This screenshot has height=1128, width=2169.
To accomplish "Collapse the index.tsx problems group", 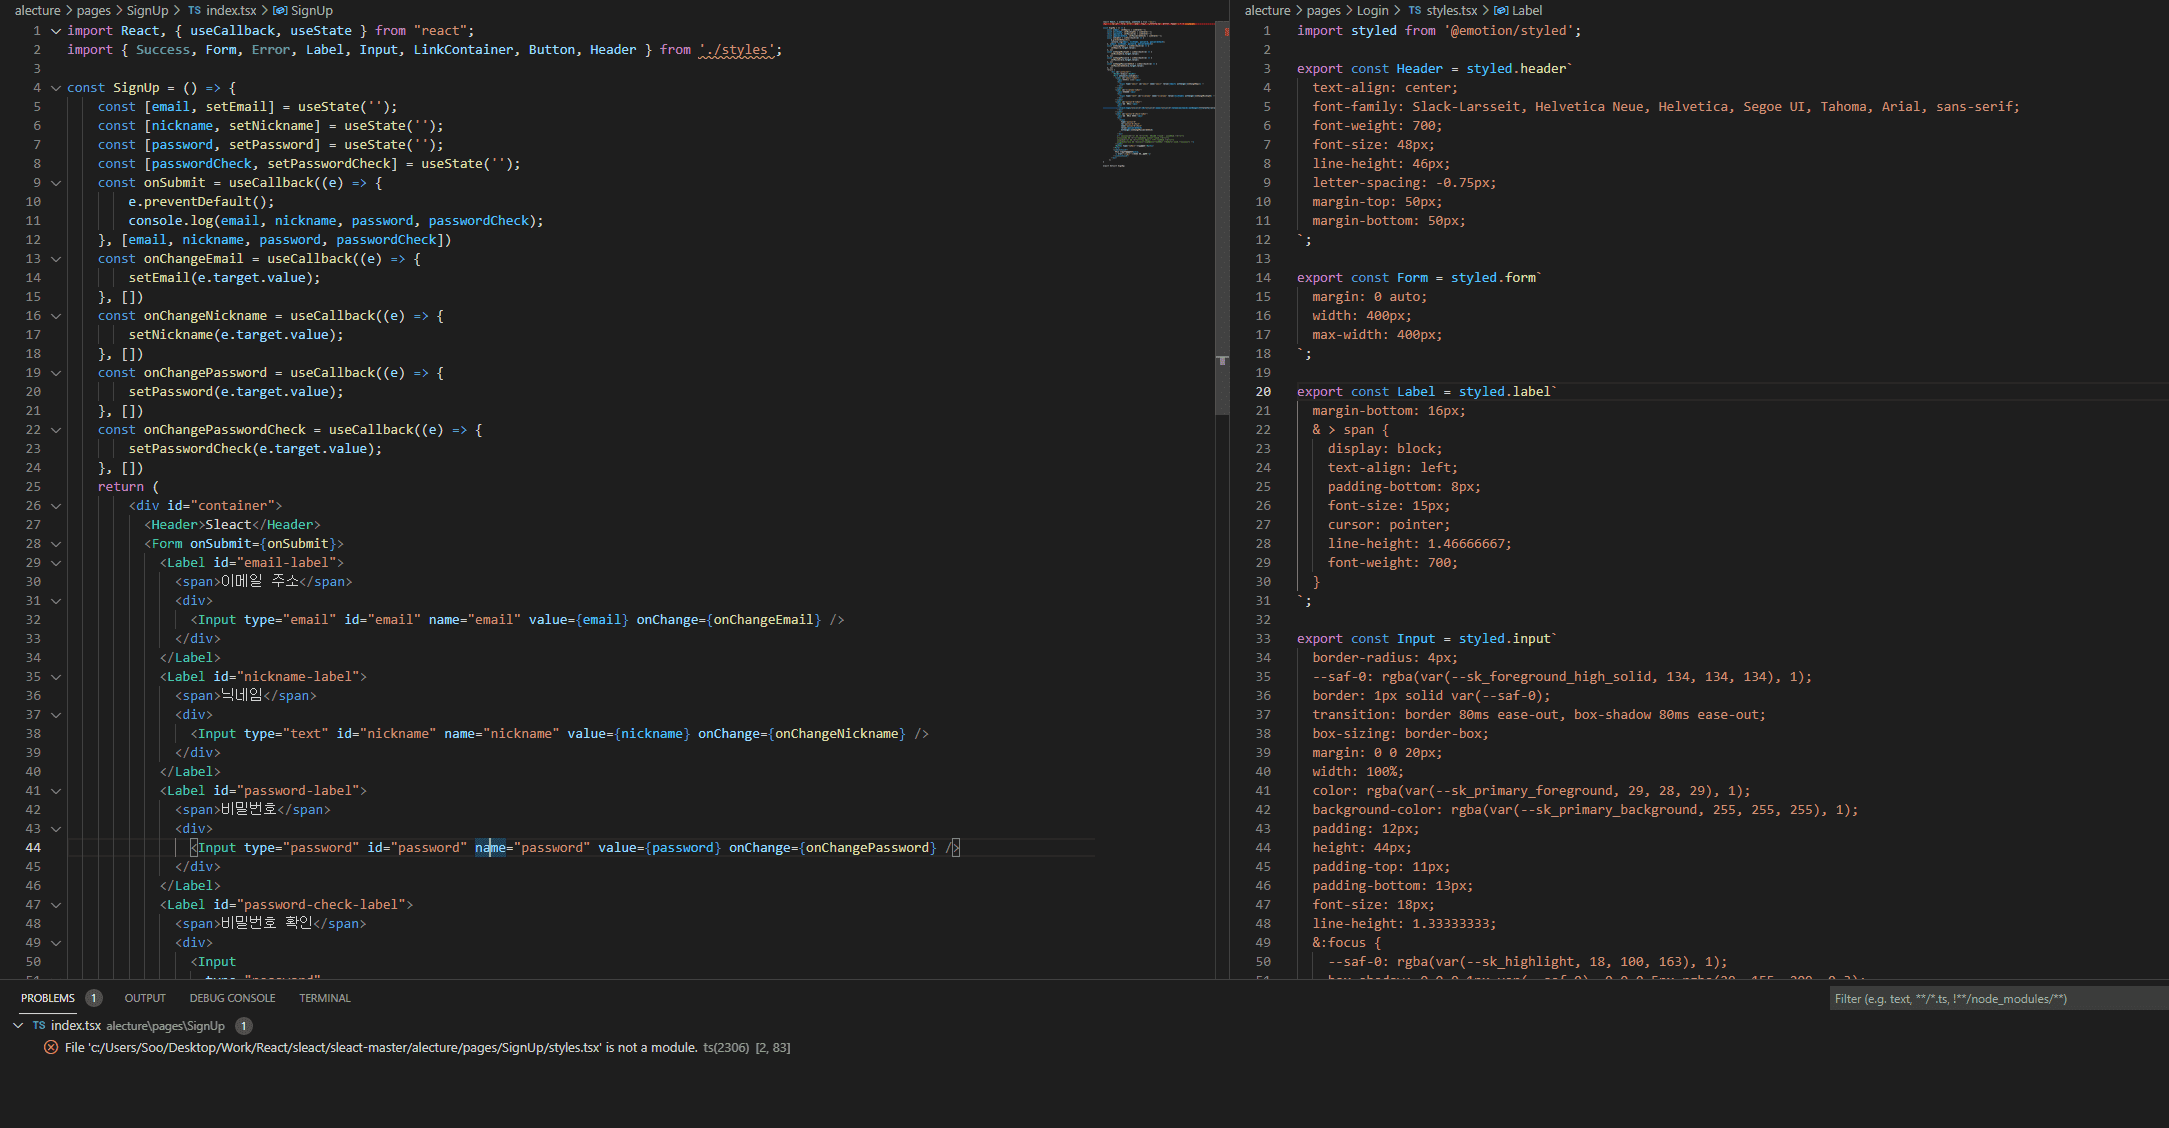I will (18, 1025).
